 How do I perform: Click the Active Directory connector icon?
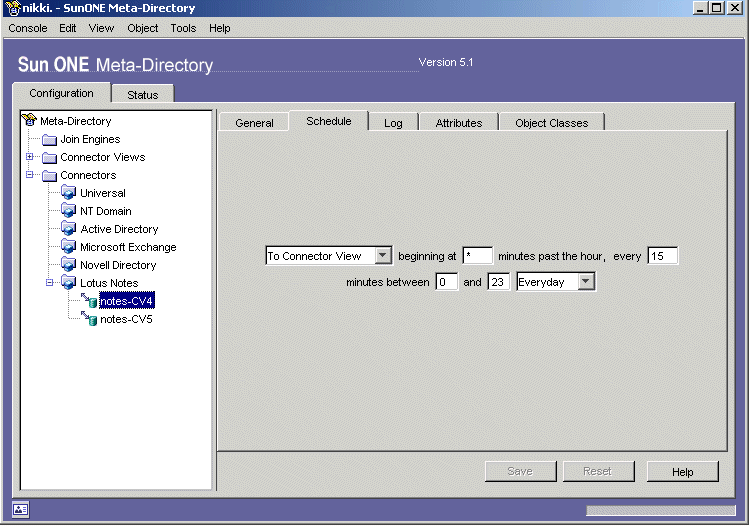tap(68, 229)
